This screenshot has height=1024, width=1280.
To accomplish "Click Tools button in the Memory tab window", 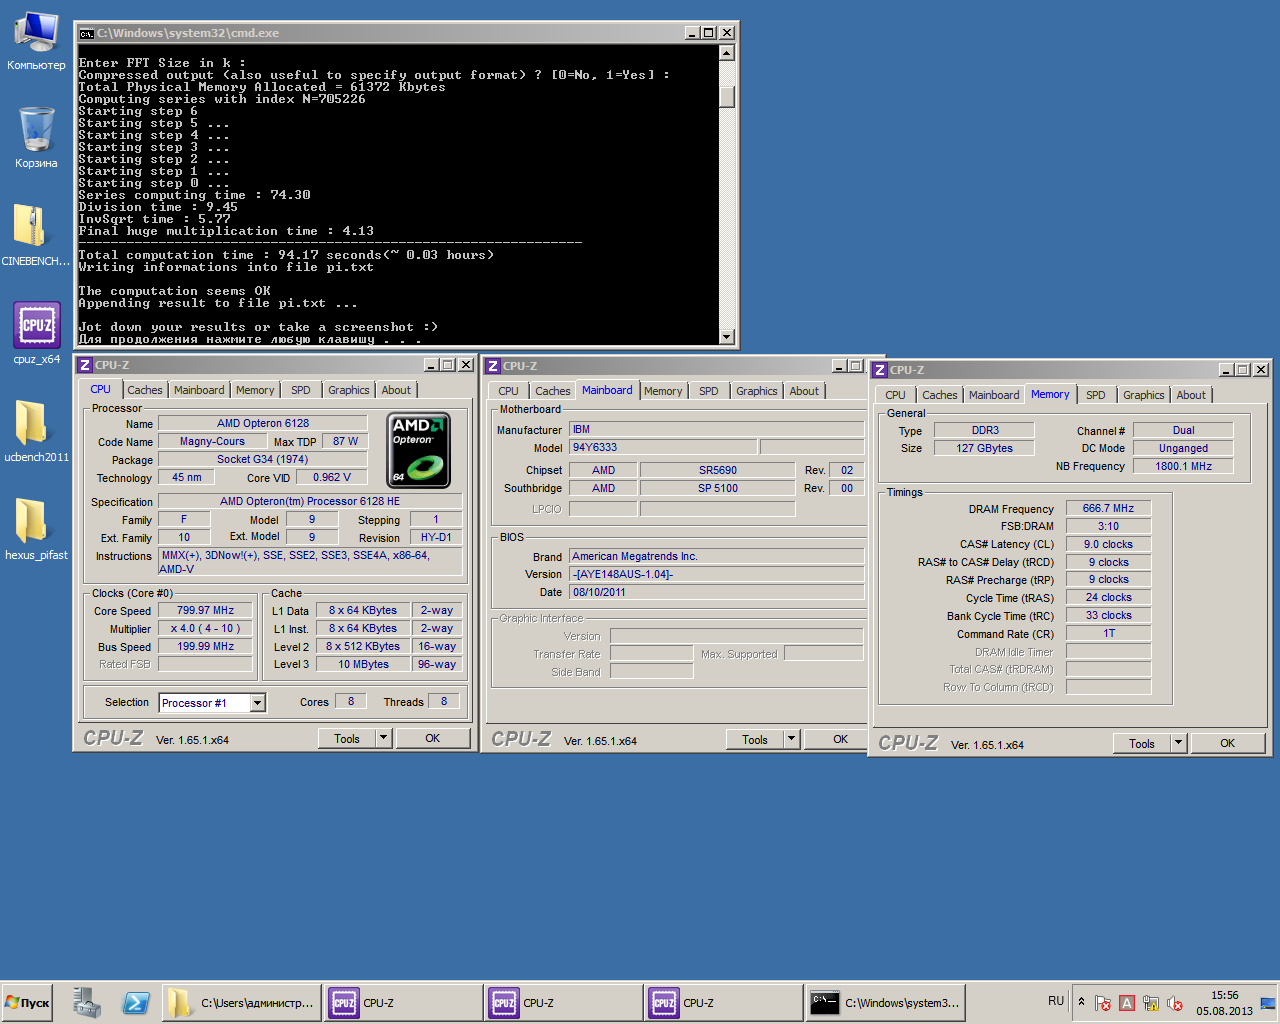I will pyautogui.click(x=1142, y=743).
